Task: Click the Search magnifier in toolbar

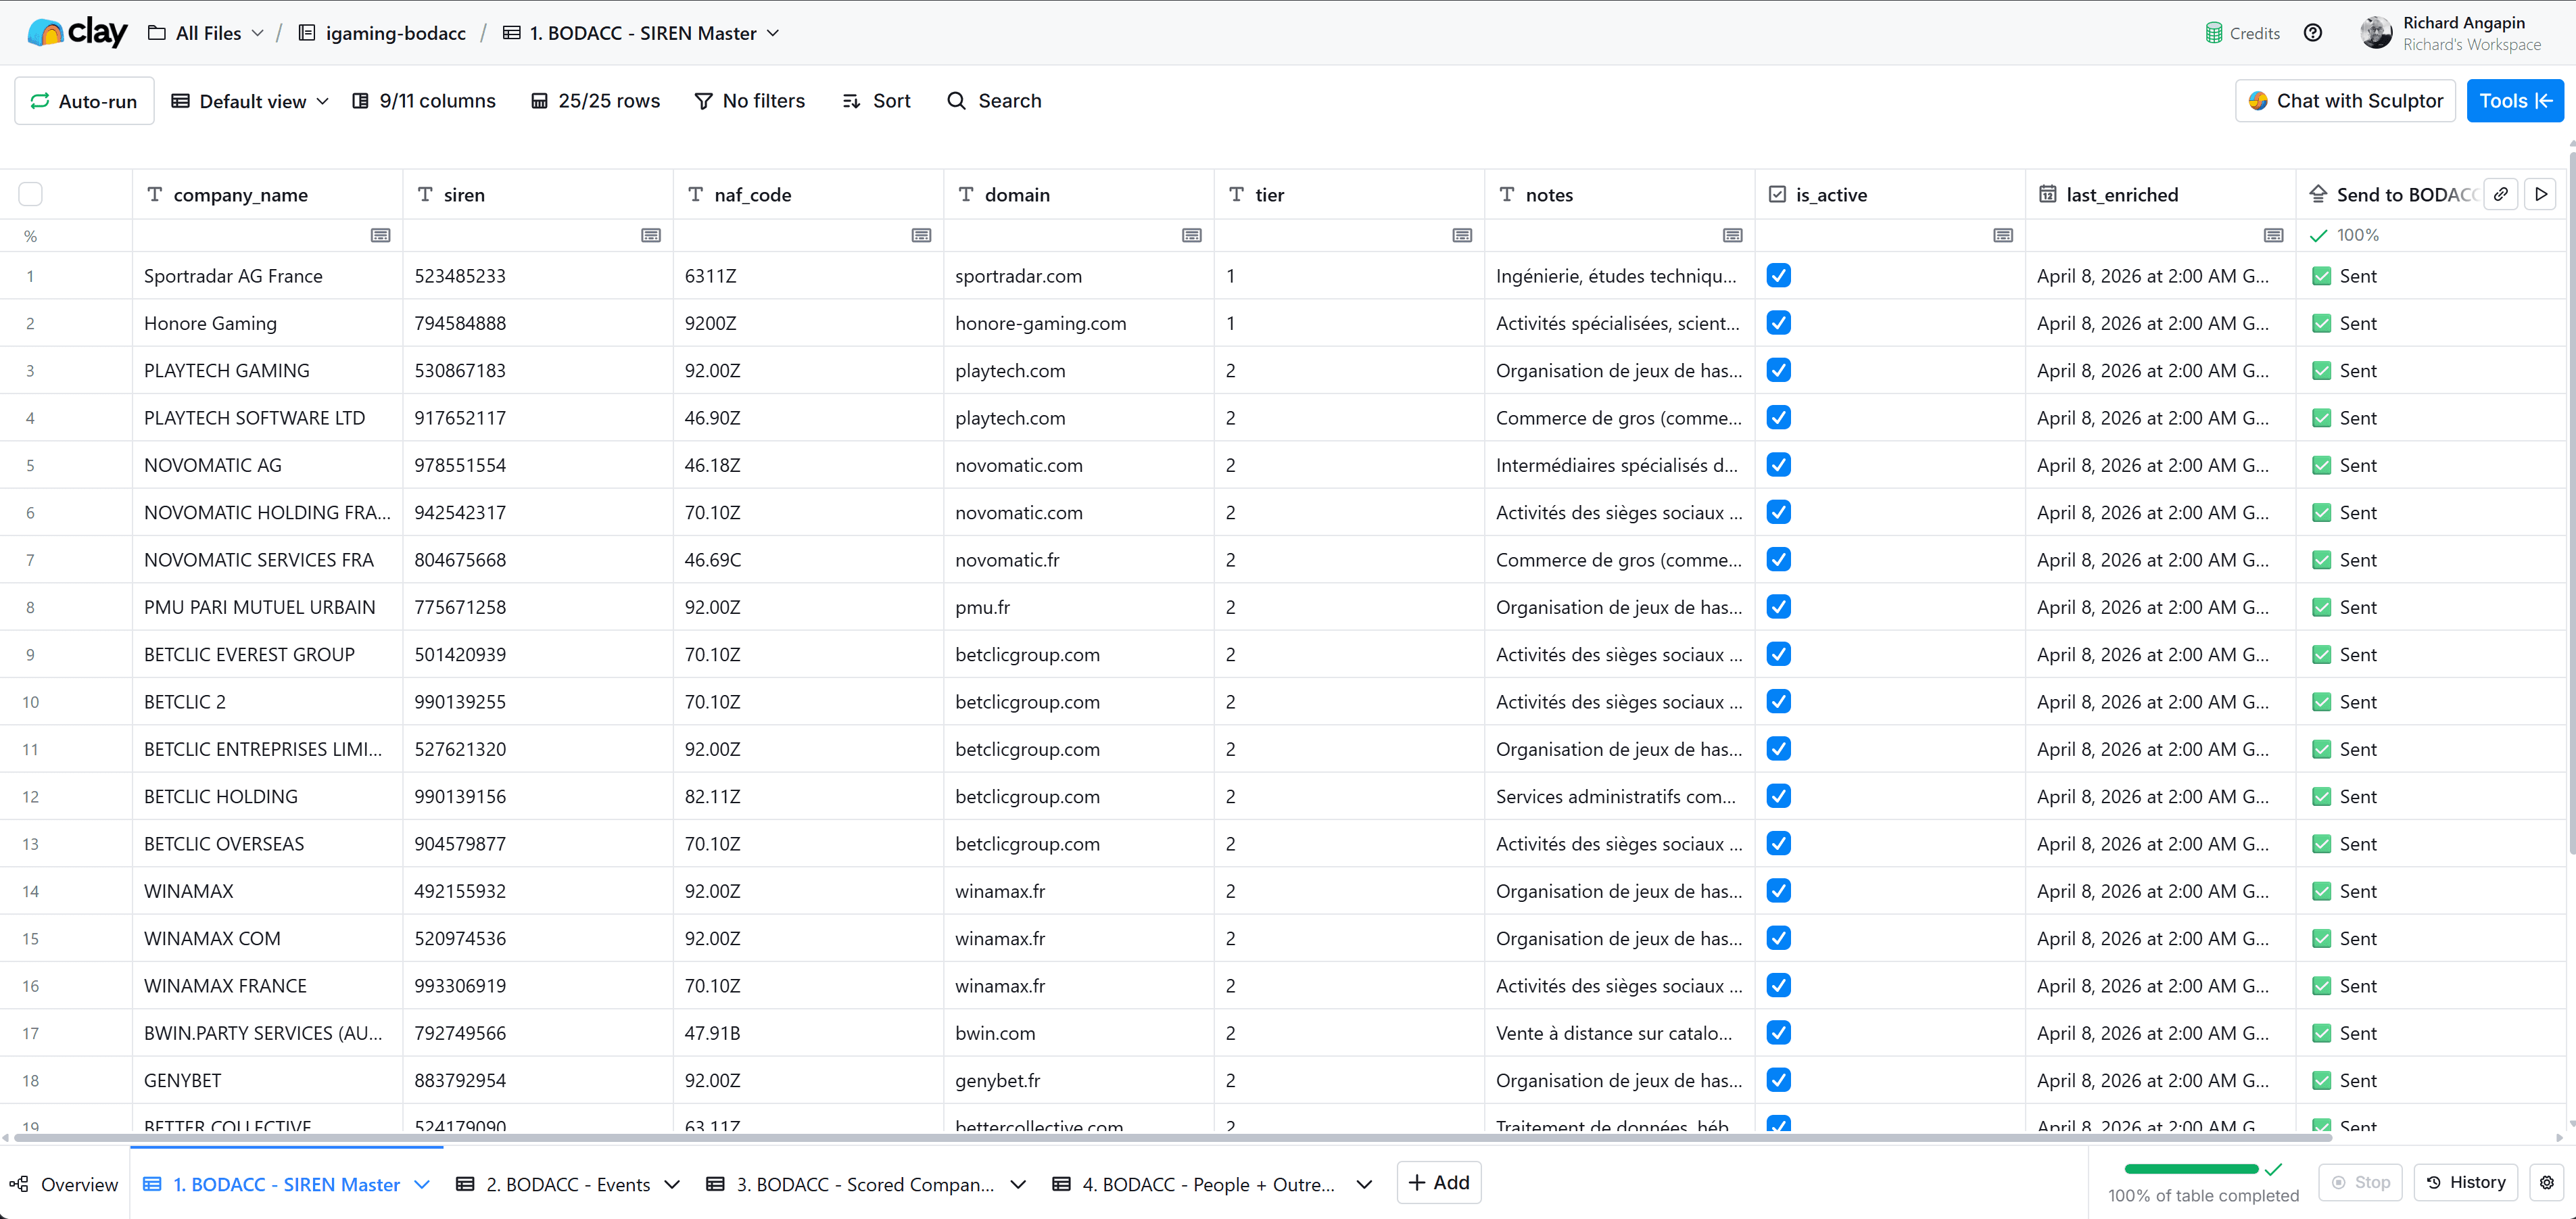Action: pyautogui.click(x=957, y=101)
